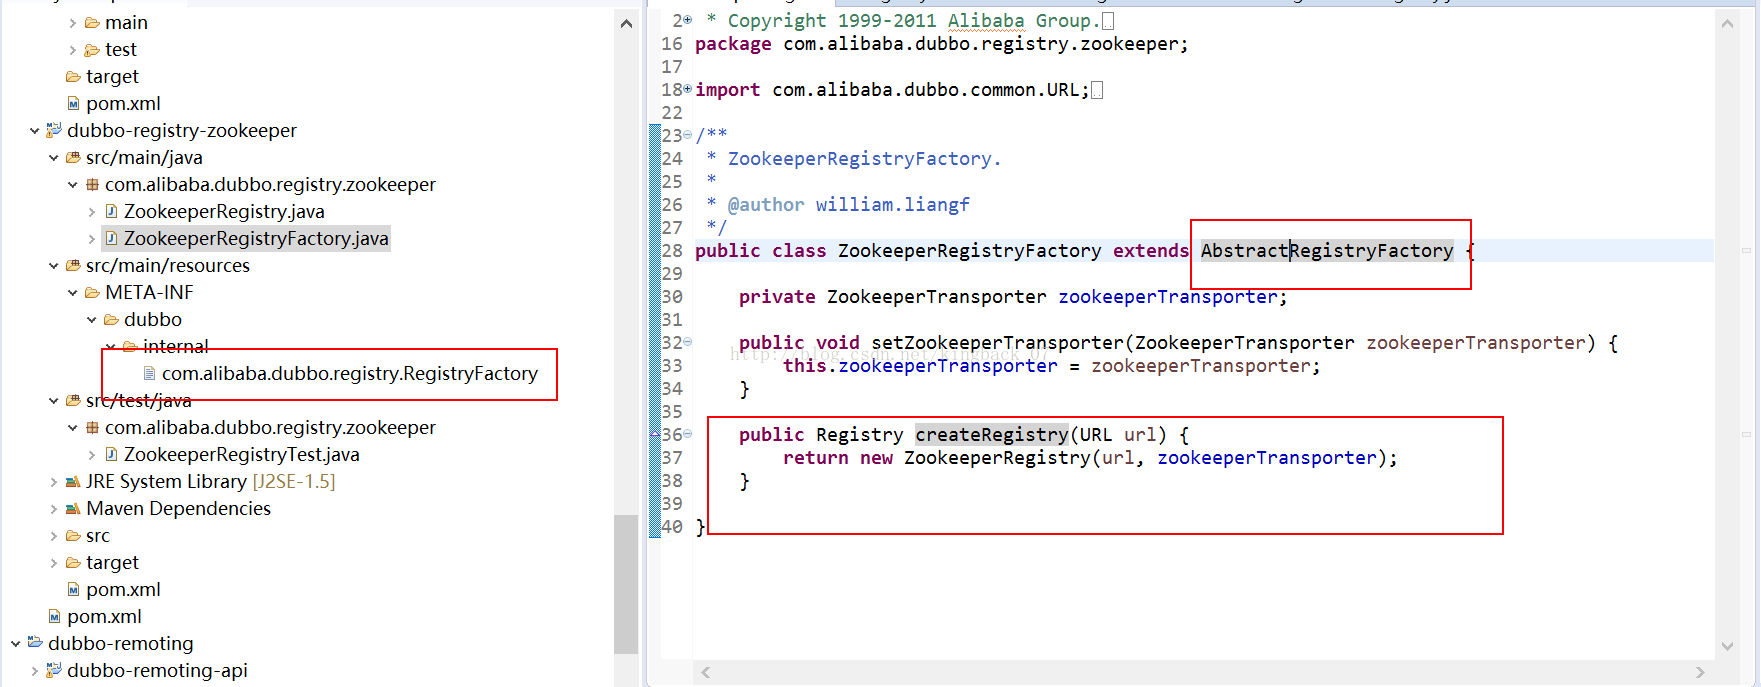Click createRegistry method name in the editor
The image size is (1761, 687).
coord(992,434)
